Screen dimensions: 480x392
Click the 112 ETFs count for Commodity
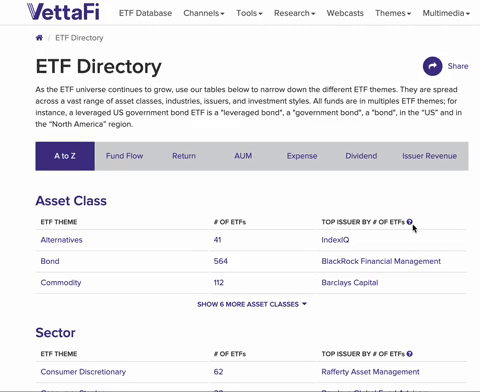click(x=219, y=283)
